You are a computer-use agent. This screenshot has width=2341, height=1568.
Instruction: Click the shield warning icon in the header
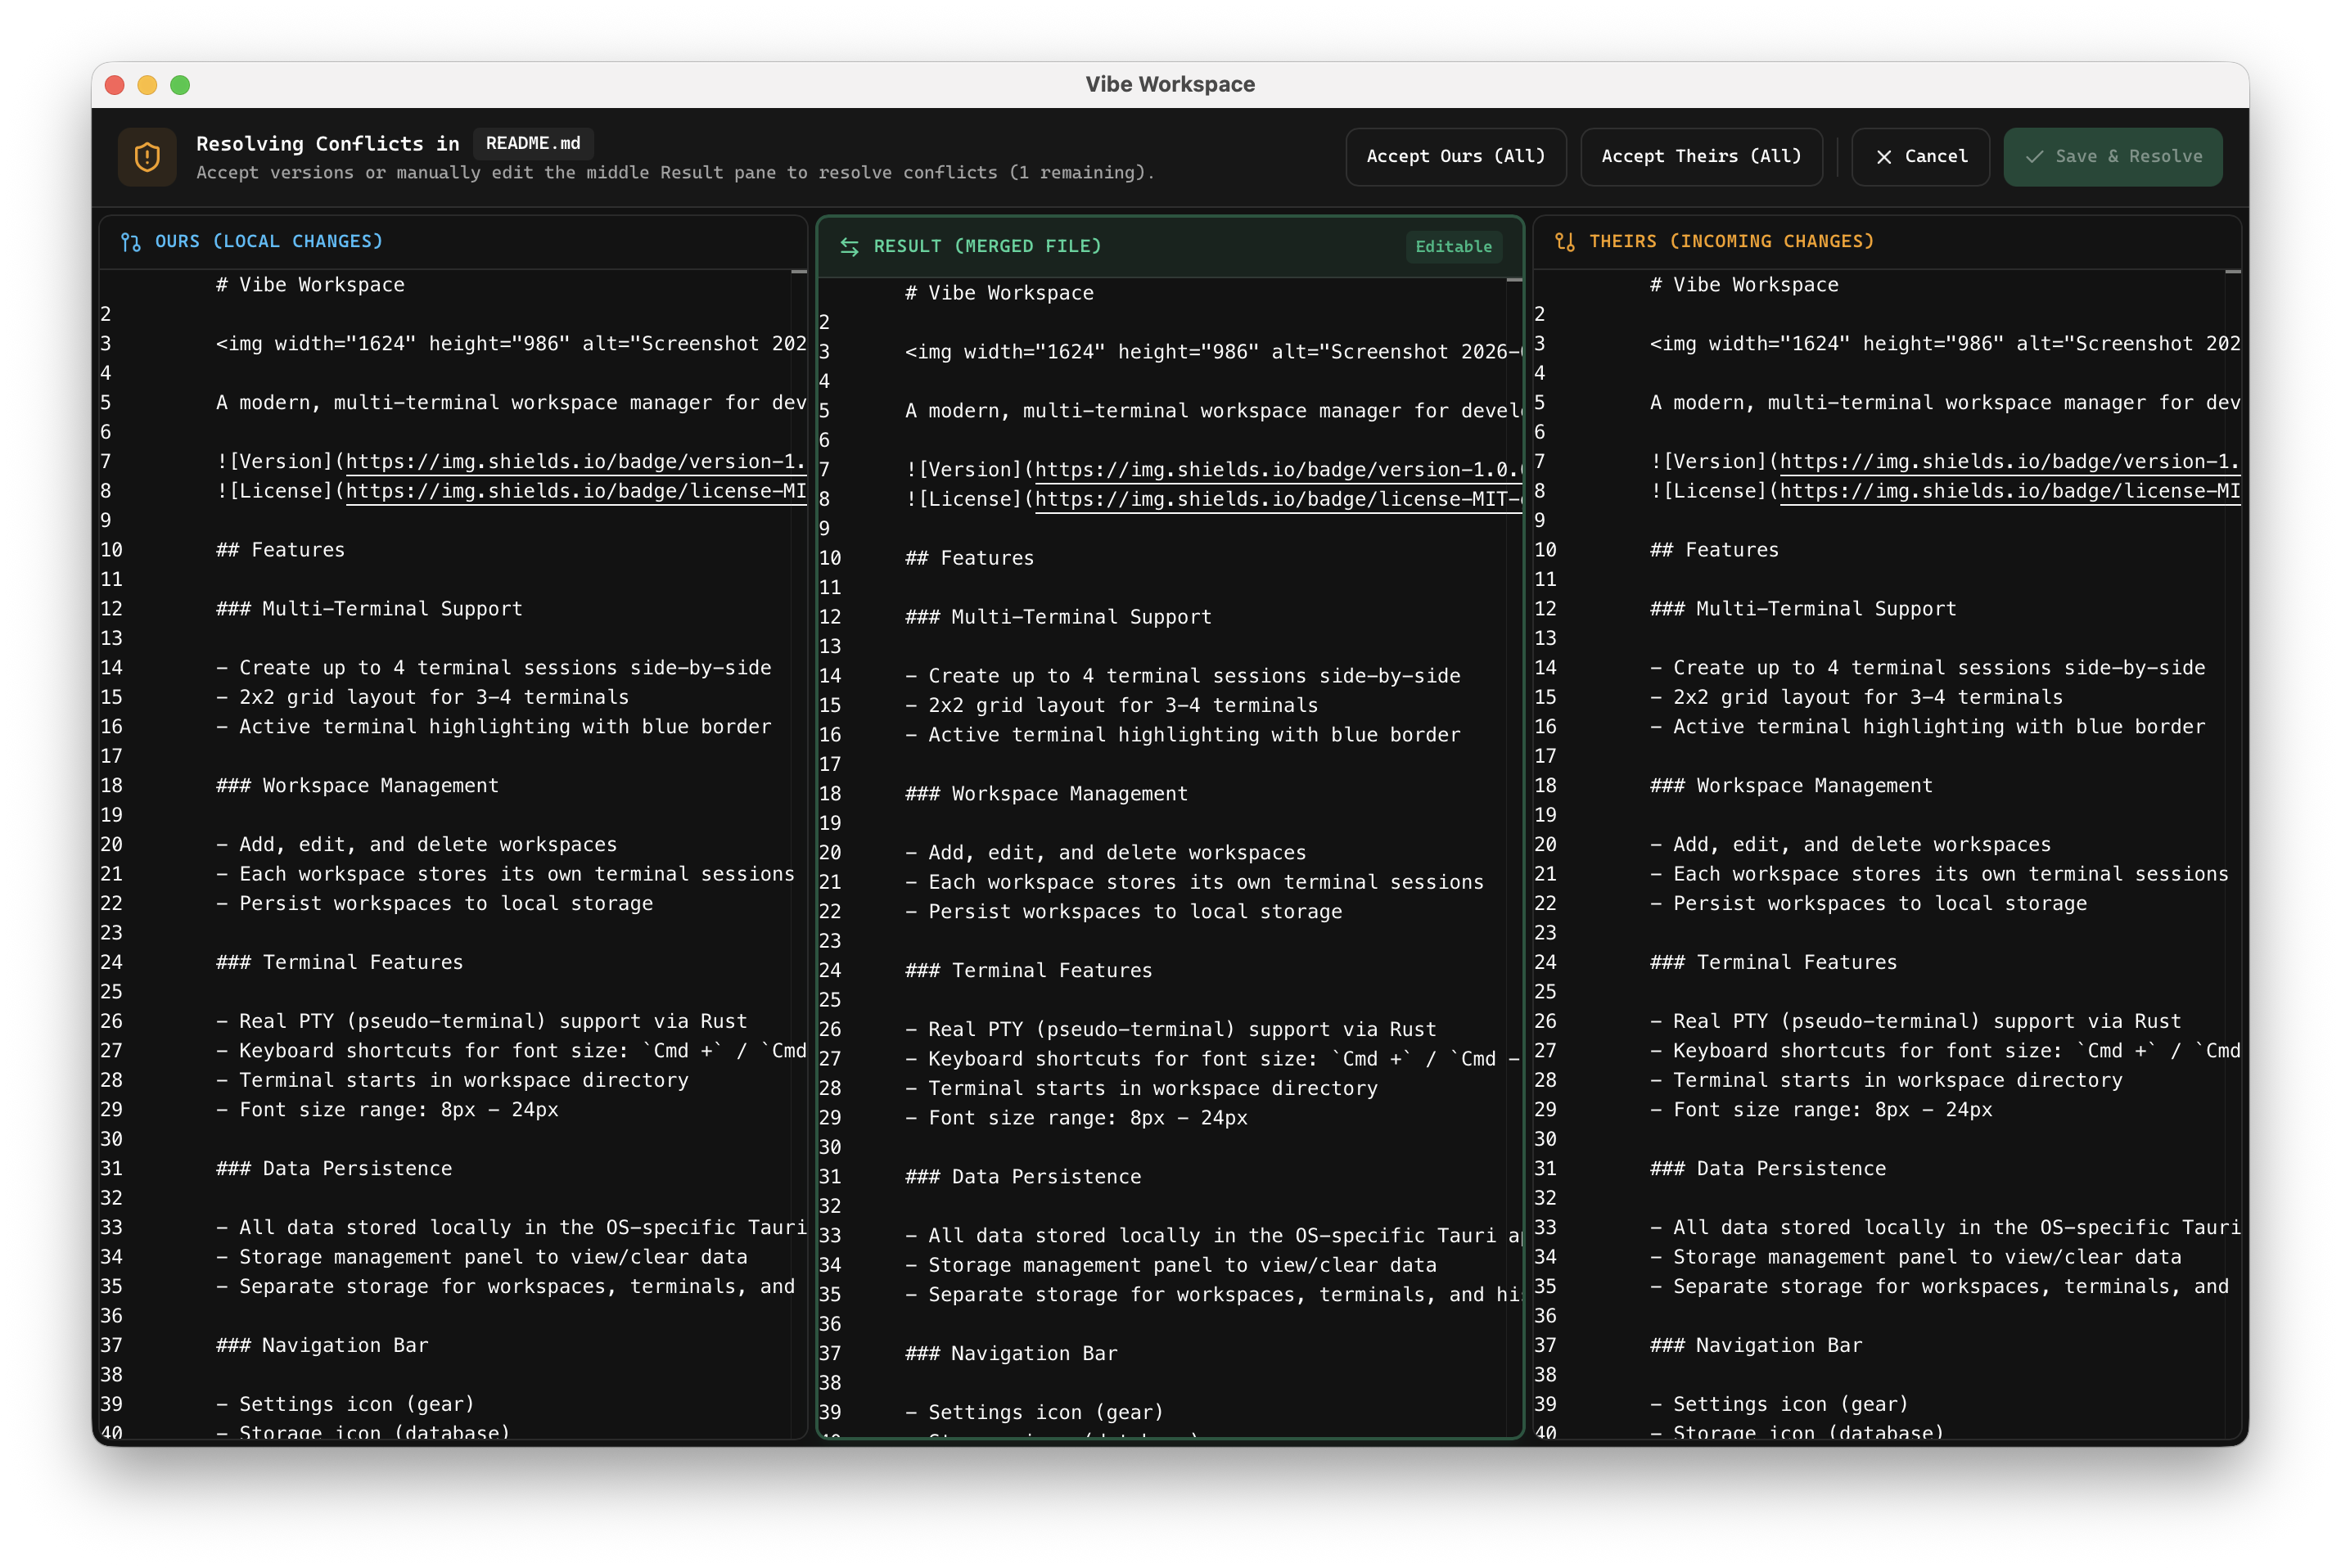click(147, 157)
